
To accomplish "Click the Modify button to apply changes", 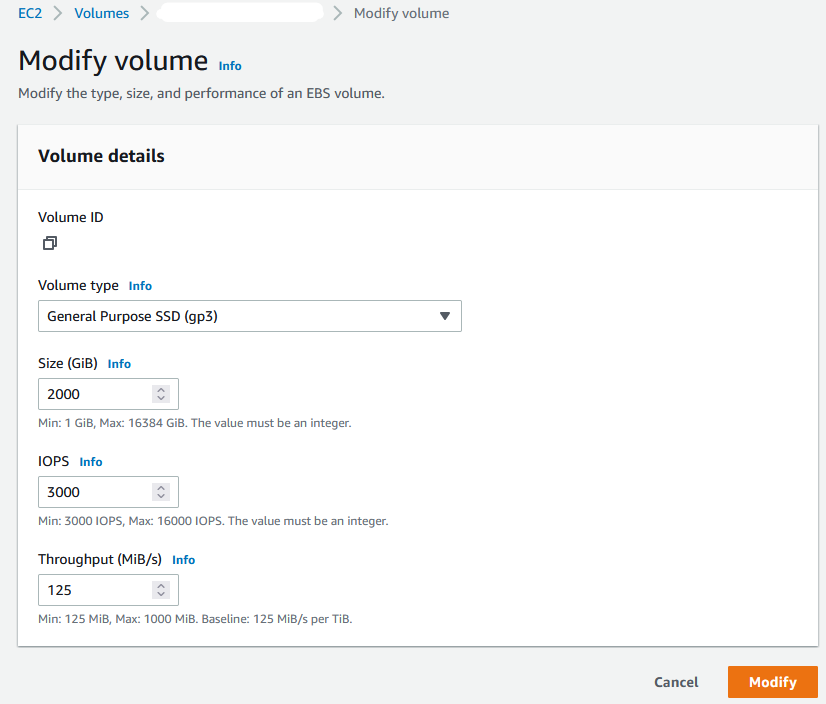I will pos(772,682).
